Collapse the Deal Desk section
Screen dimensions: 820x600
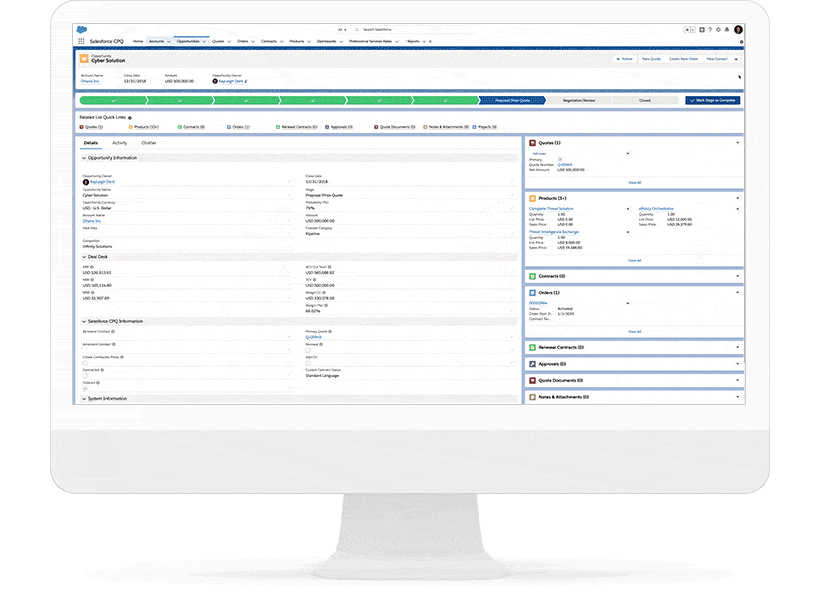(x=84, y=257)
